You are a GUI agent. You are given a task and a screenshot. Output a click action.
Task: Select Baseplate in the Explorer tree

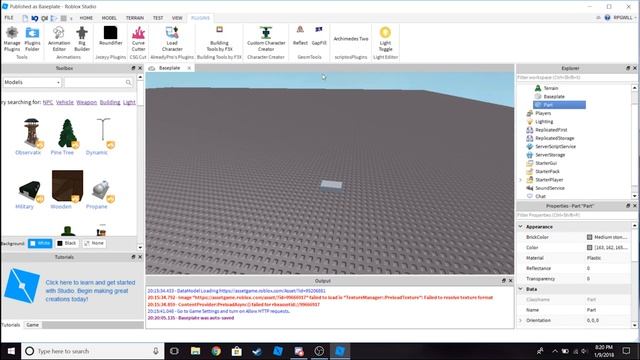(554, 97)
